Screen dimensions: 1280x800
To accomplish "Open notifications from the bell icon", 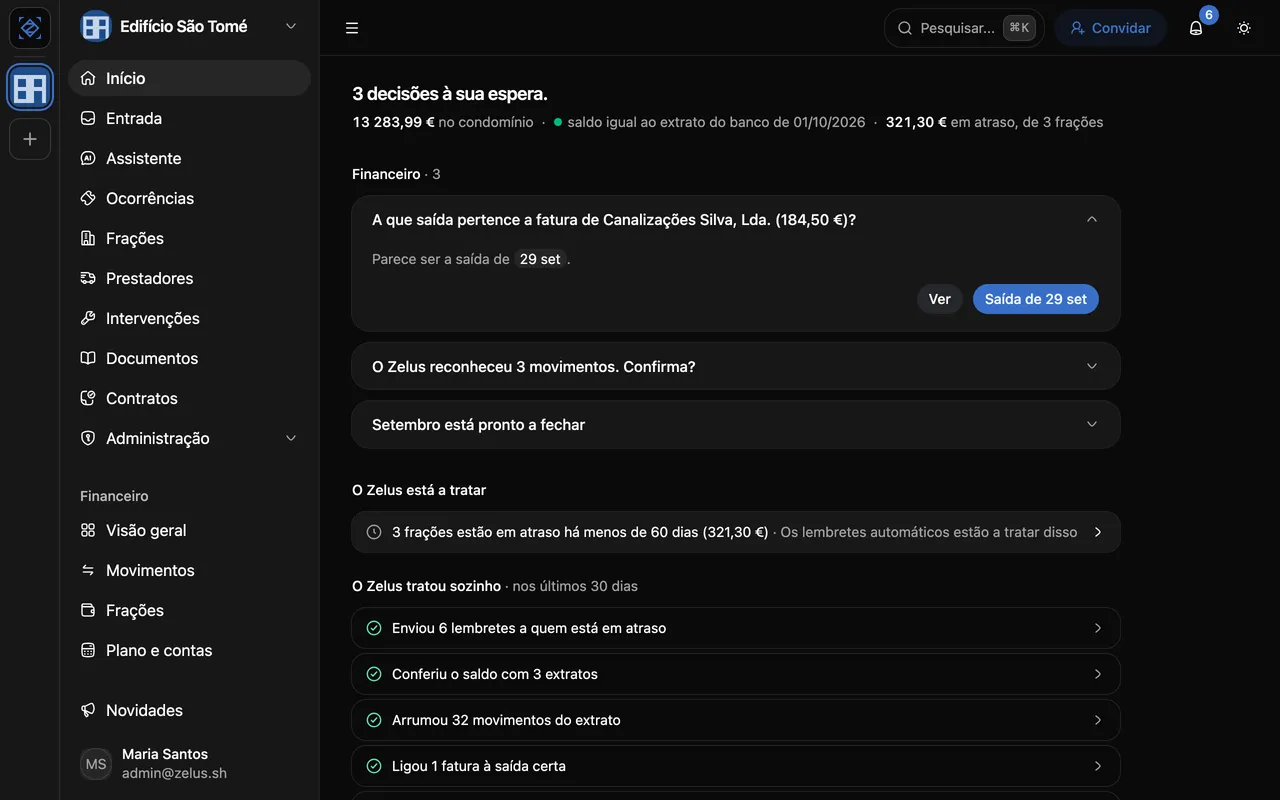I will coord(1196,28).
